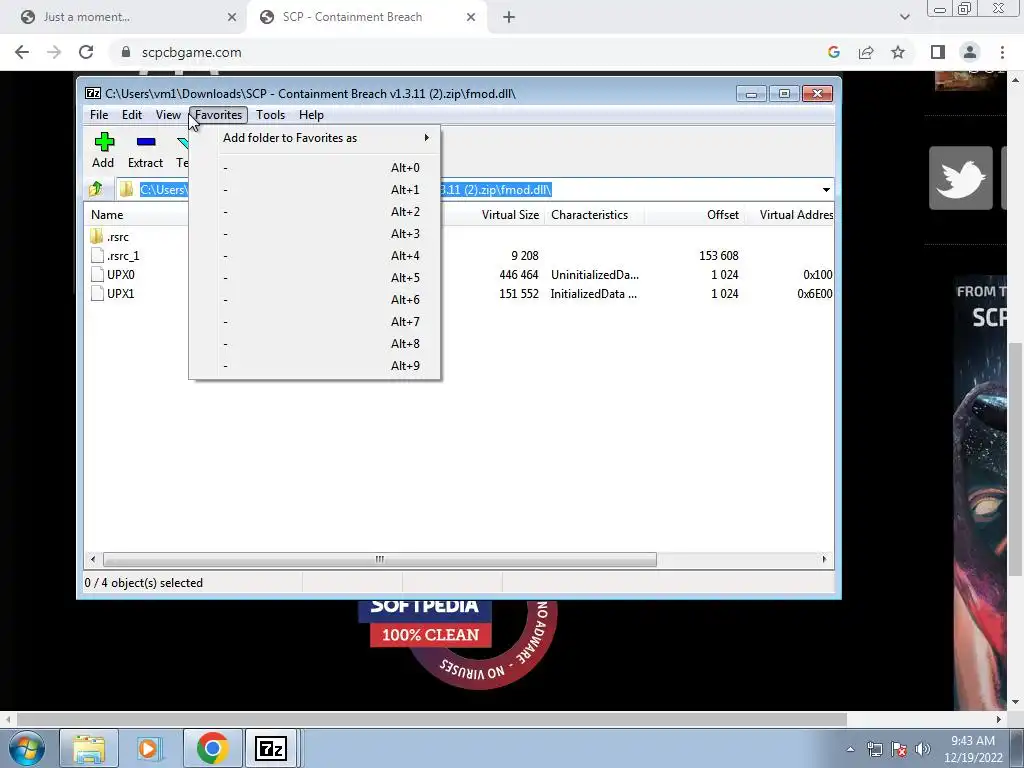Click the Action Center flag tray icon
This screenshot has height=768, width=1024.
pyautogui.click(x=899, y=749)
